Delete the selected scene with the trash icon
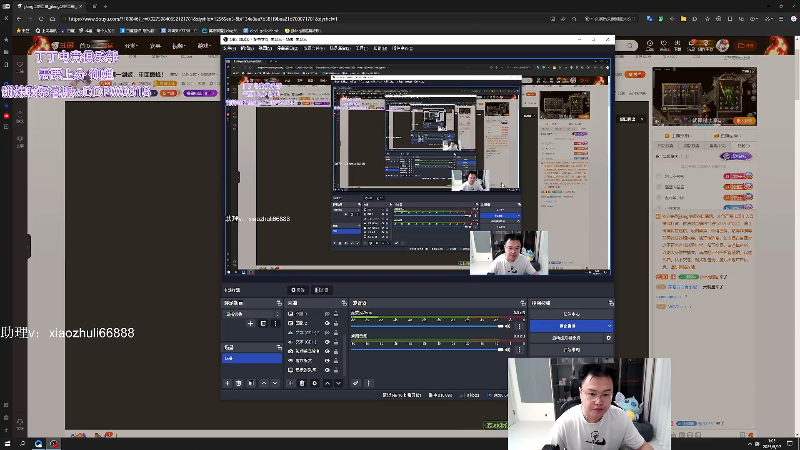The height and width of the screenshot is (450, 800). [239, 383]
